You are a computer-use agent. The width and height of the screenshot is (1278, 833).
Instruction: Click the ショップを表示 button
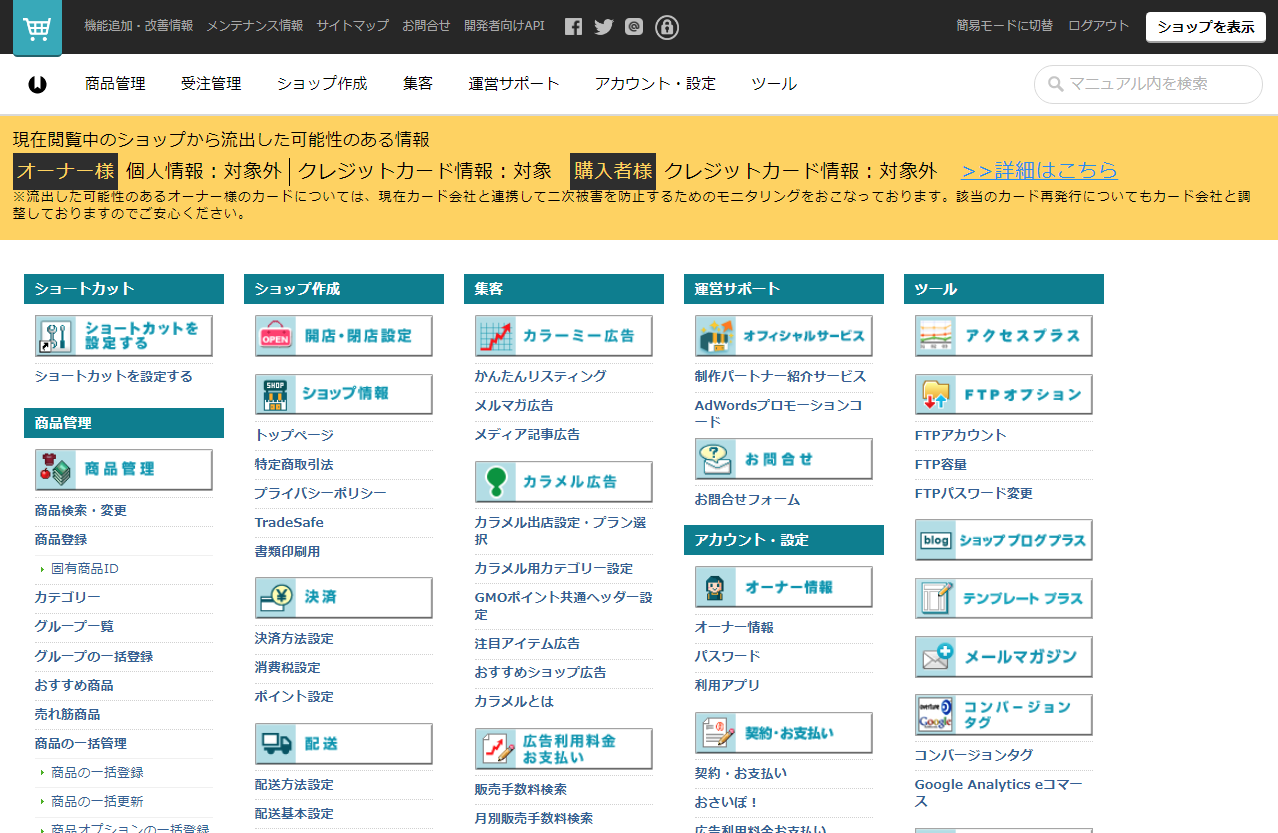[1205, 27]
